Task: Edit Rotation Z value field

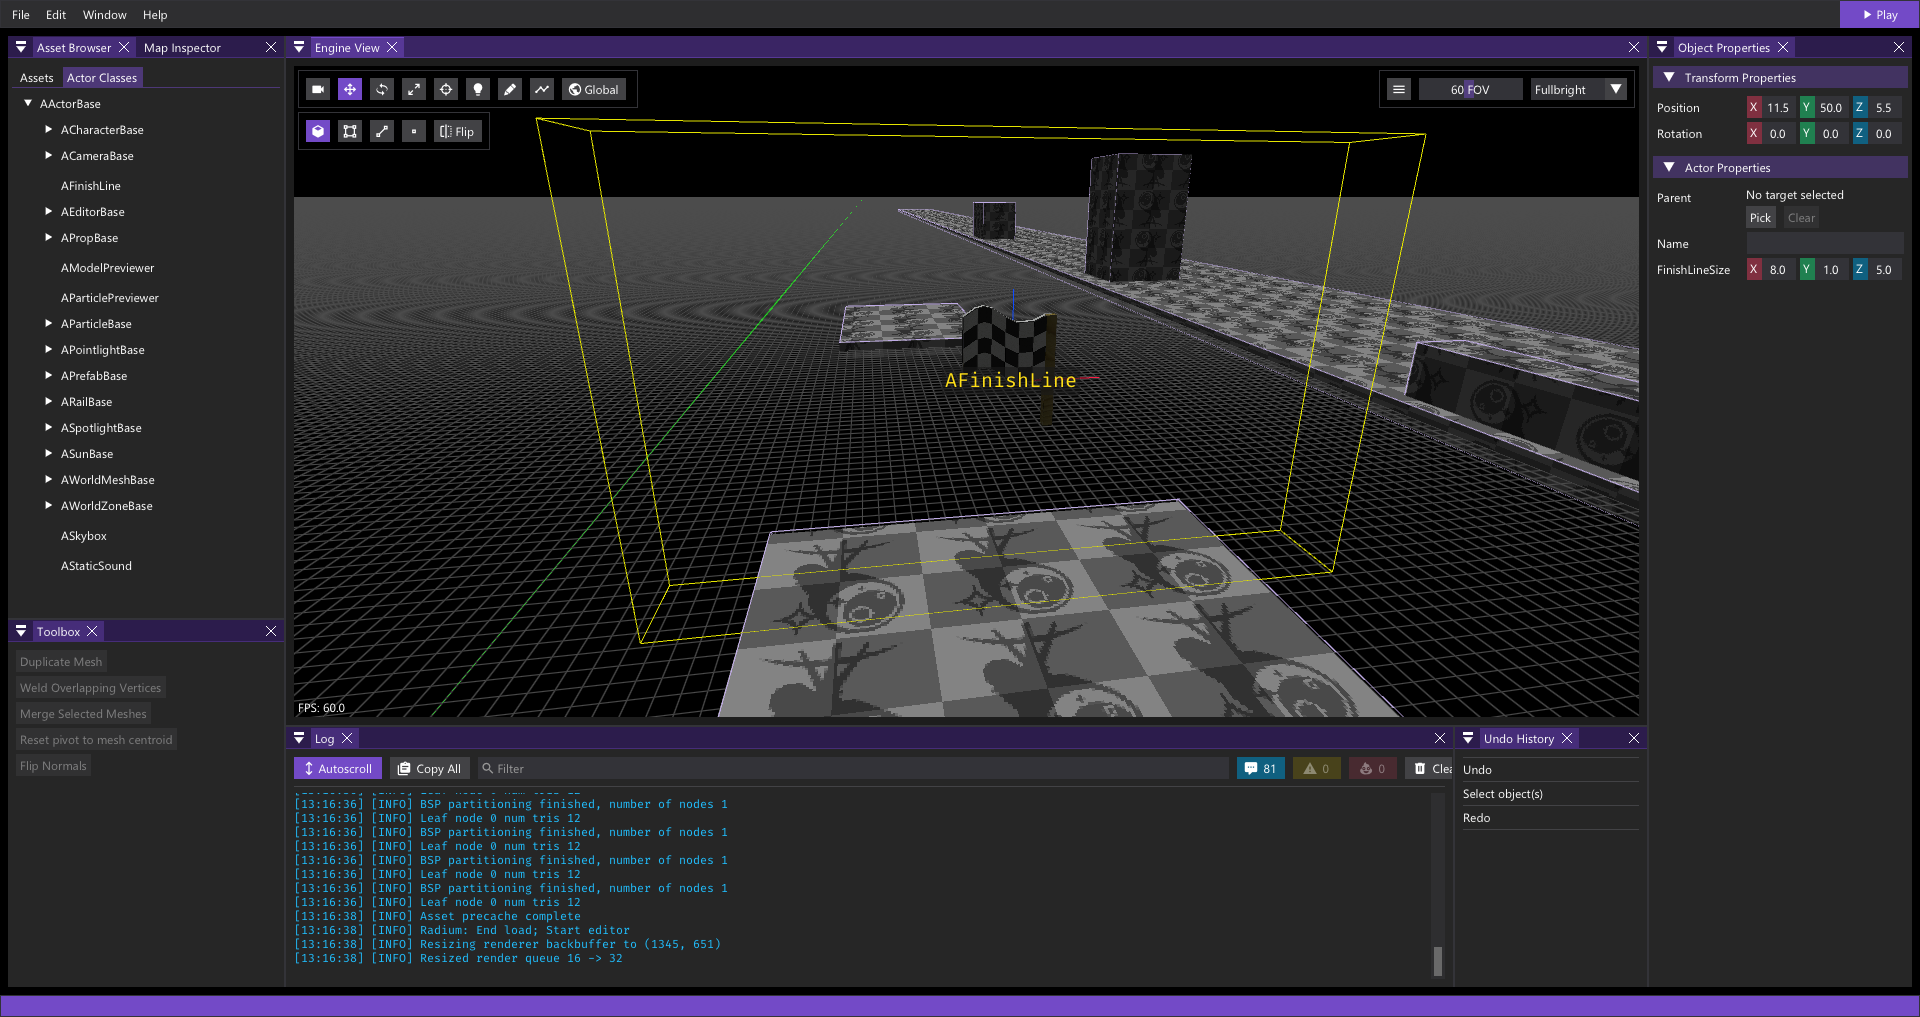Action: coord(1884,134)
